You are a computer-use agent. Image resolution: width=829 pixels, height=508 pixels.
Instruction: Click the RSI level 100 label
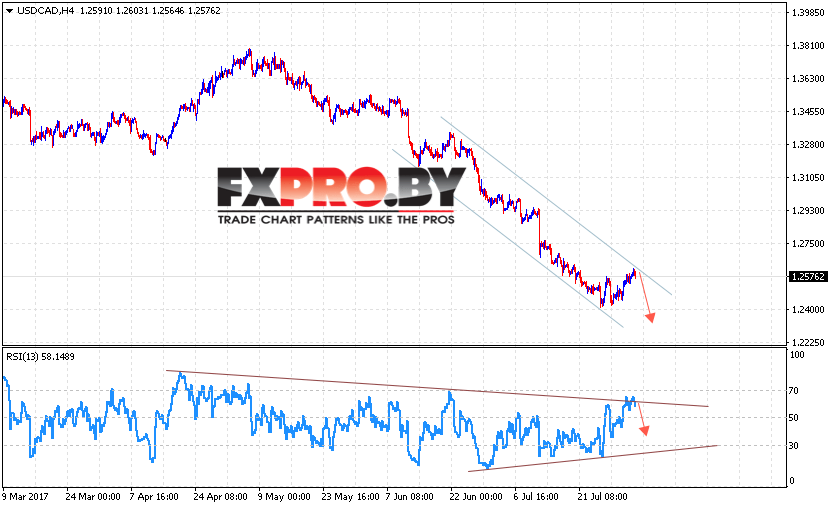(797, 355)
